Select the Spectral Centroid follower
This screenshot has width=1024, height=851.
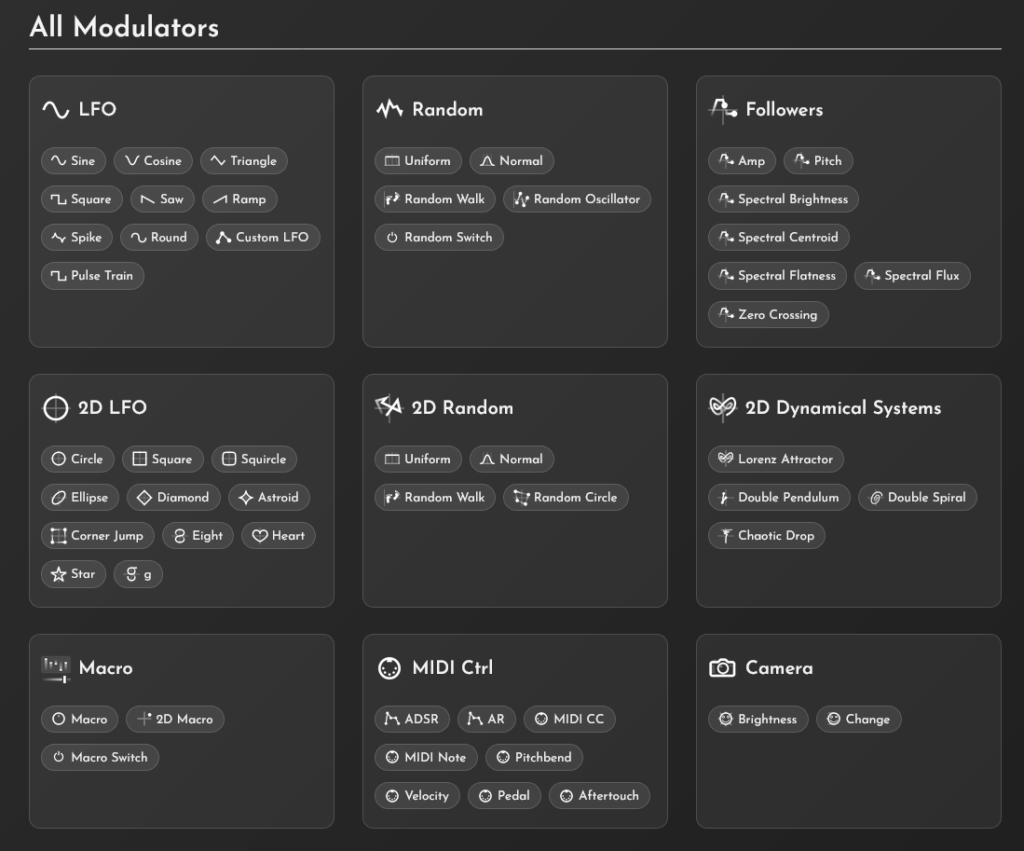tap(779, 238)
